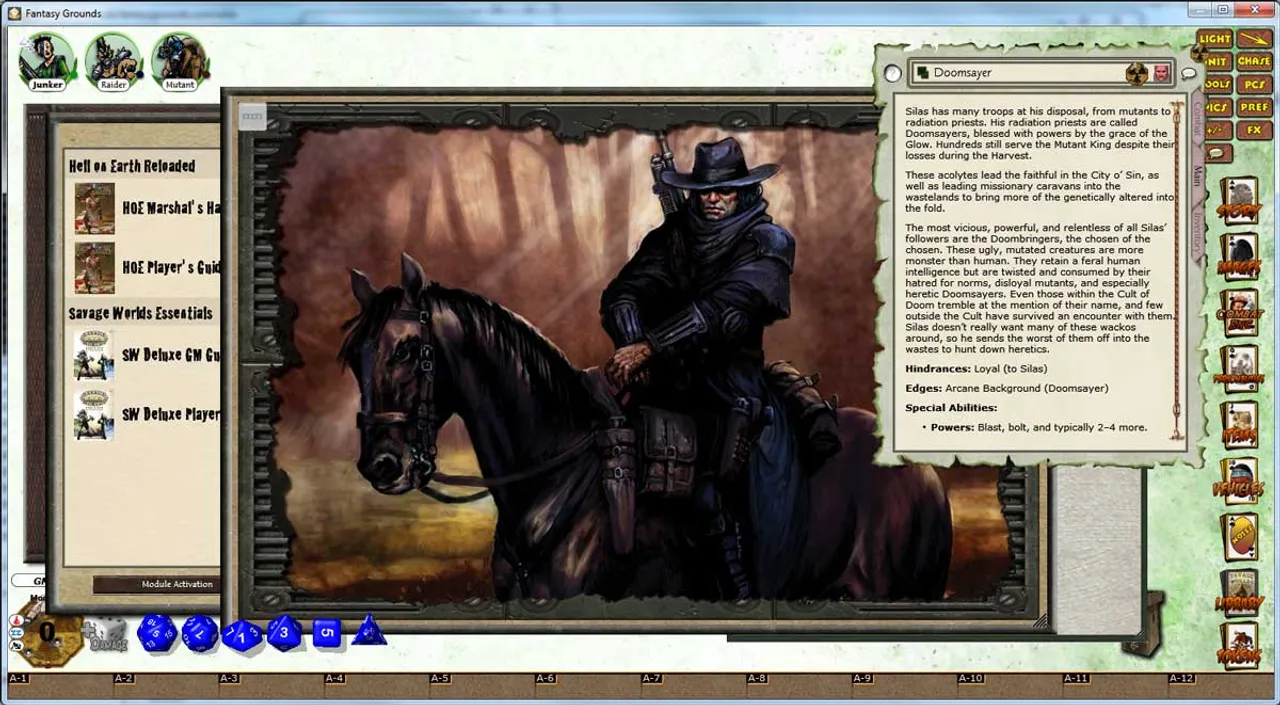Viewport: 1280px width, 705px height.
Task: Click the modifier stack octagon showing 0
Action: pos(46,633)
